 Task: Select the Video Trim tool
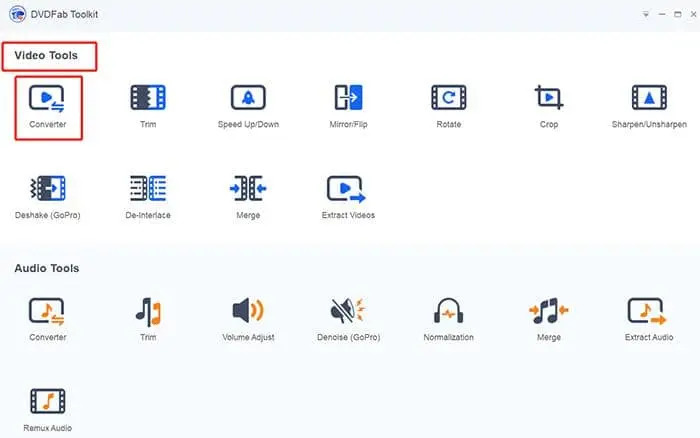(x=148, y=98)
